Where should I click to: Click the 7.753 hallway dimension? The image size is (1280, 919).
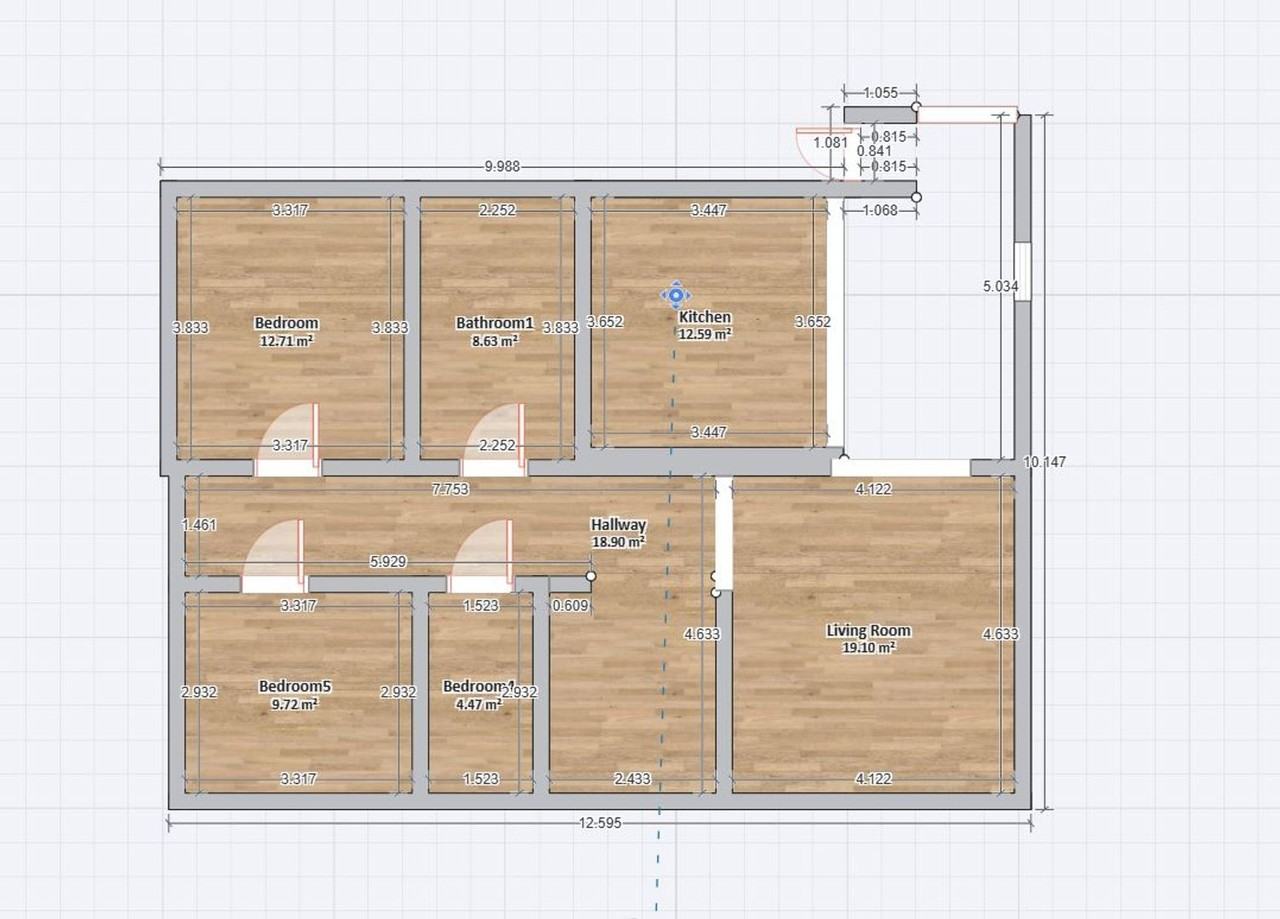pyautogui.click(x=450, y=489)
